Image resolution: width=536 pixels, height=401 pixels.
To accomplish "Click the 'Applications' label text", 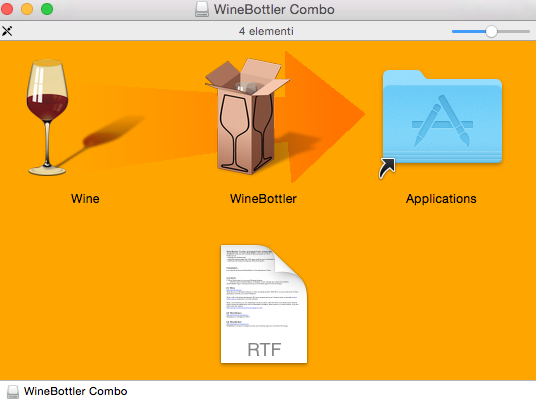I will (x=441, y=199).
